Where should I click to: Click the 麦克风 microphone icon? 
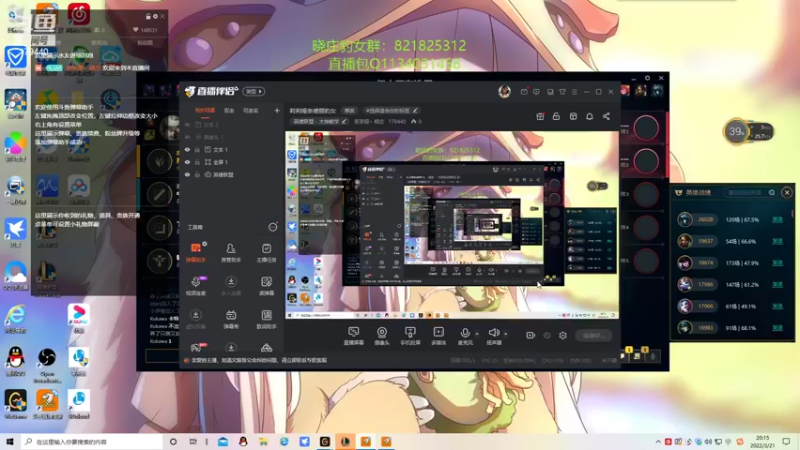point(465,333)
